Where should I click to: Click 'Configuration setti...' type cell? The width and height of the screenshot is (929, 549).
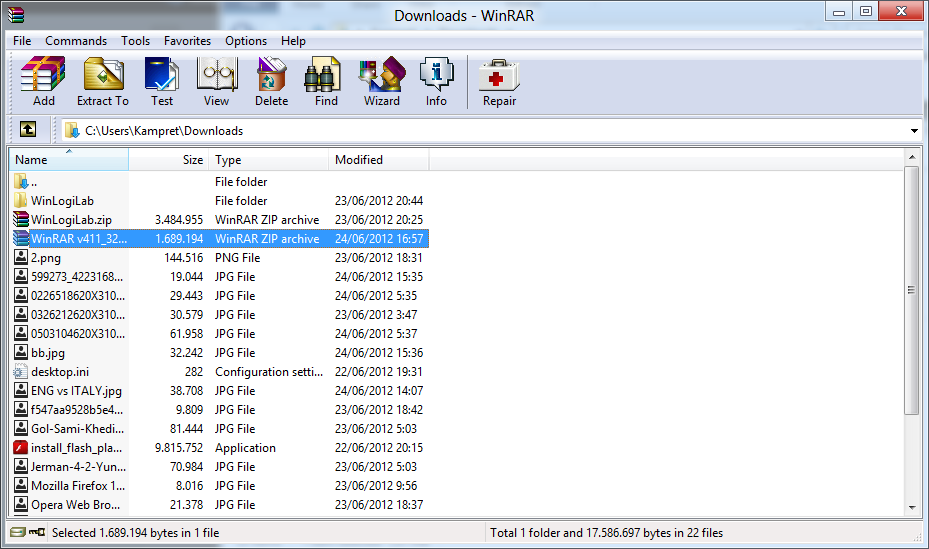pos(269,372)
